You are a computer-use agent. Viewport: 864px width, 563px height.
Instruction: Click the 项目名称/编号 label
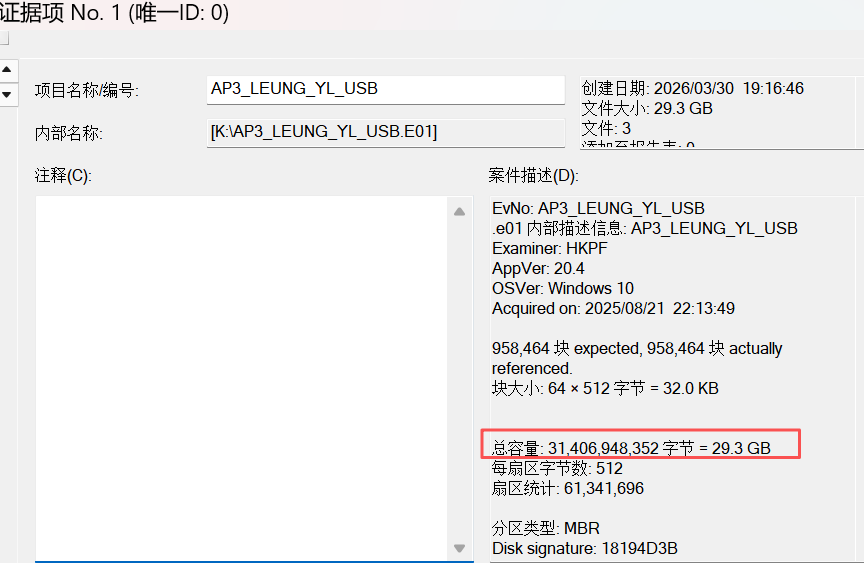point(87,91)
